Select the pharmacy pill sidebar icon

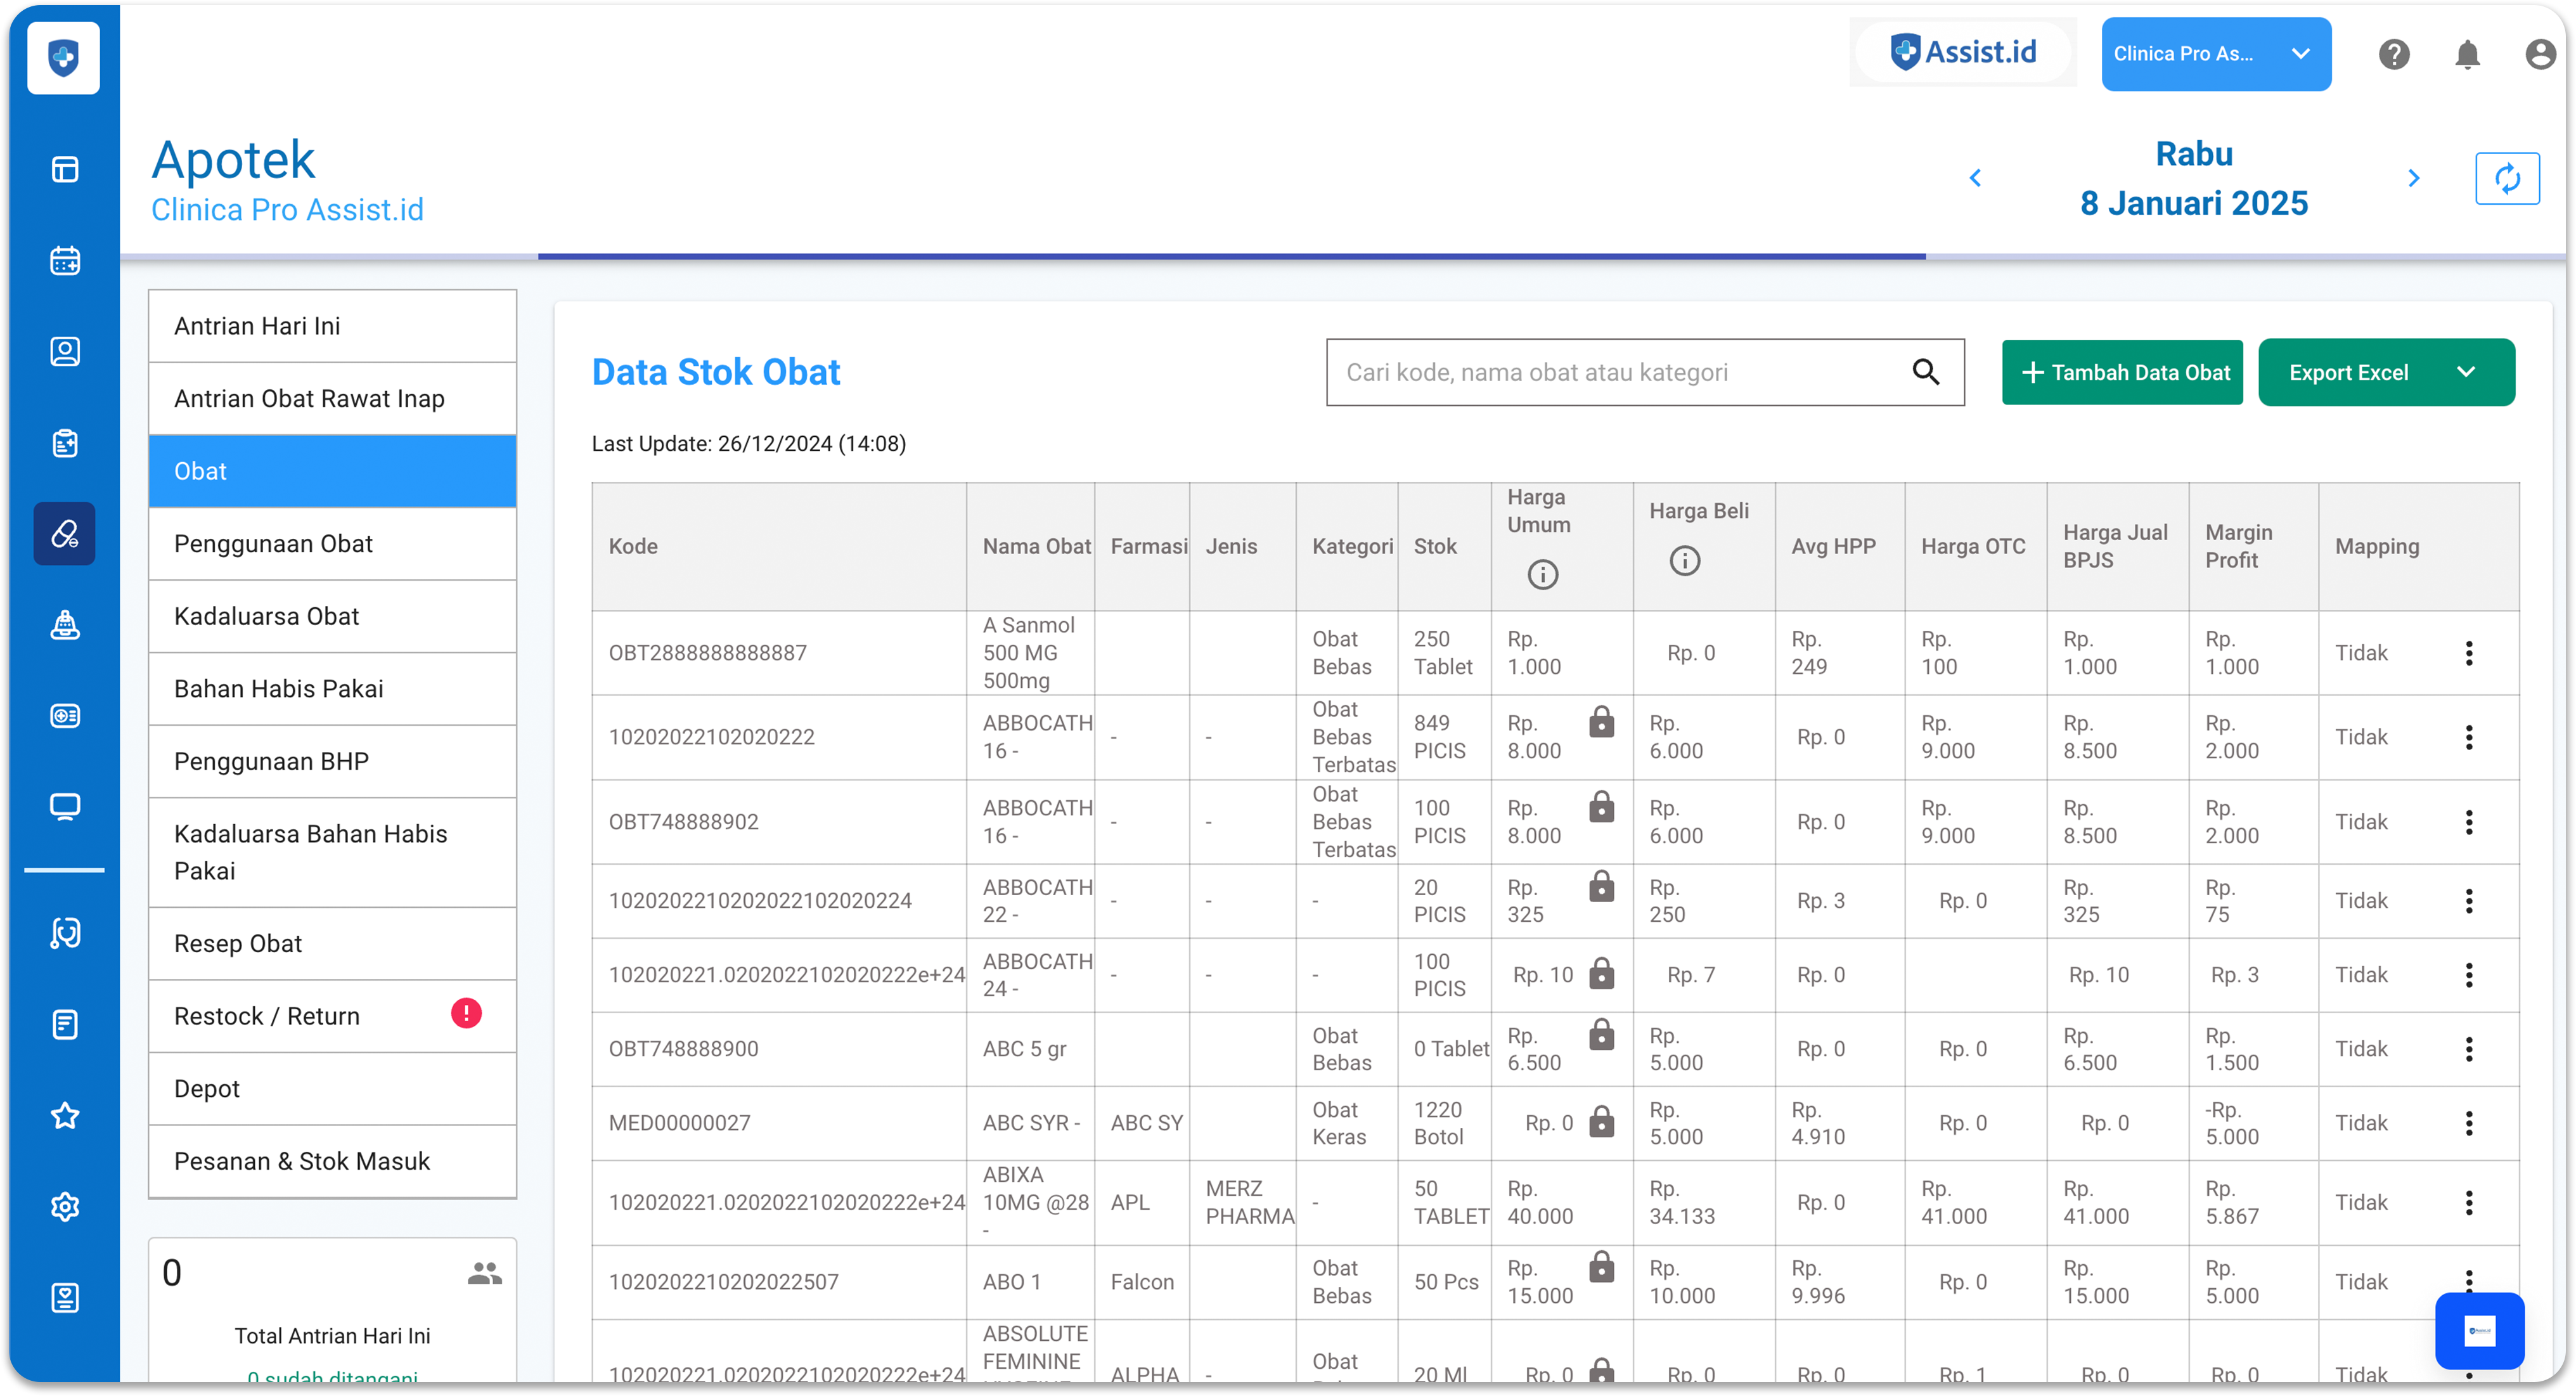[65, 534]
